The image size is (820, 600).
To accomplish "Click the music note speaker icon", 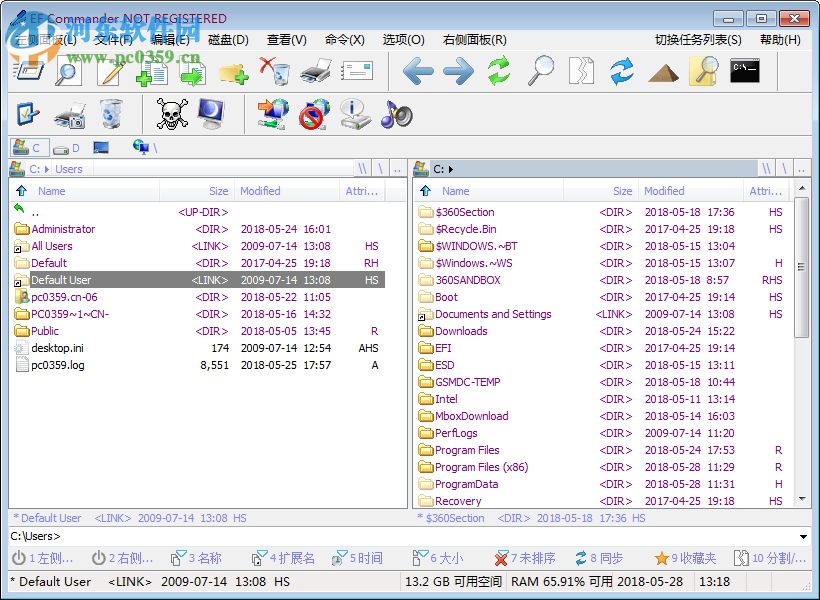I will click(396, 114).
